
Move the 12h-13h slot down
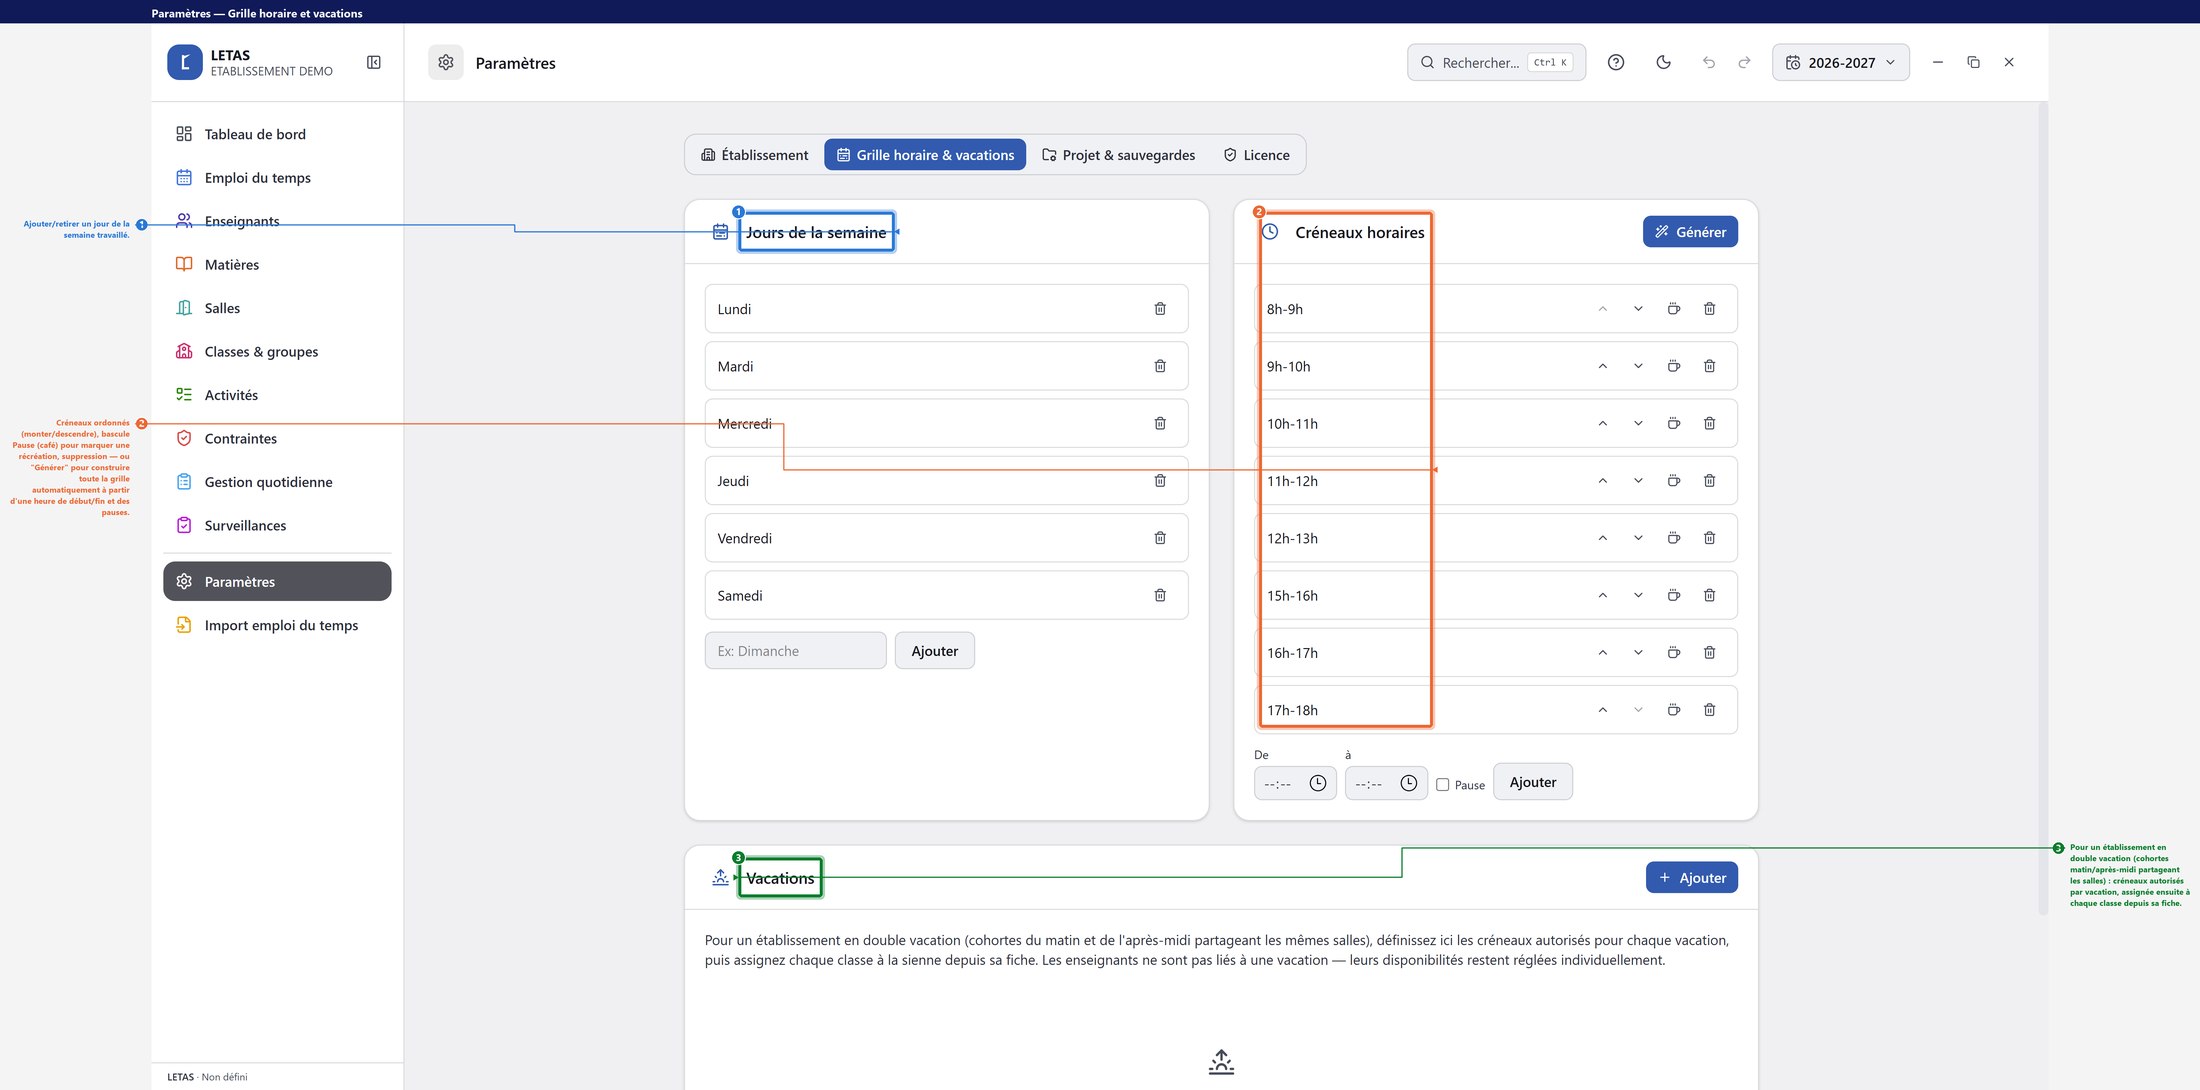coord(1638,539)
